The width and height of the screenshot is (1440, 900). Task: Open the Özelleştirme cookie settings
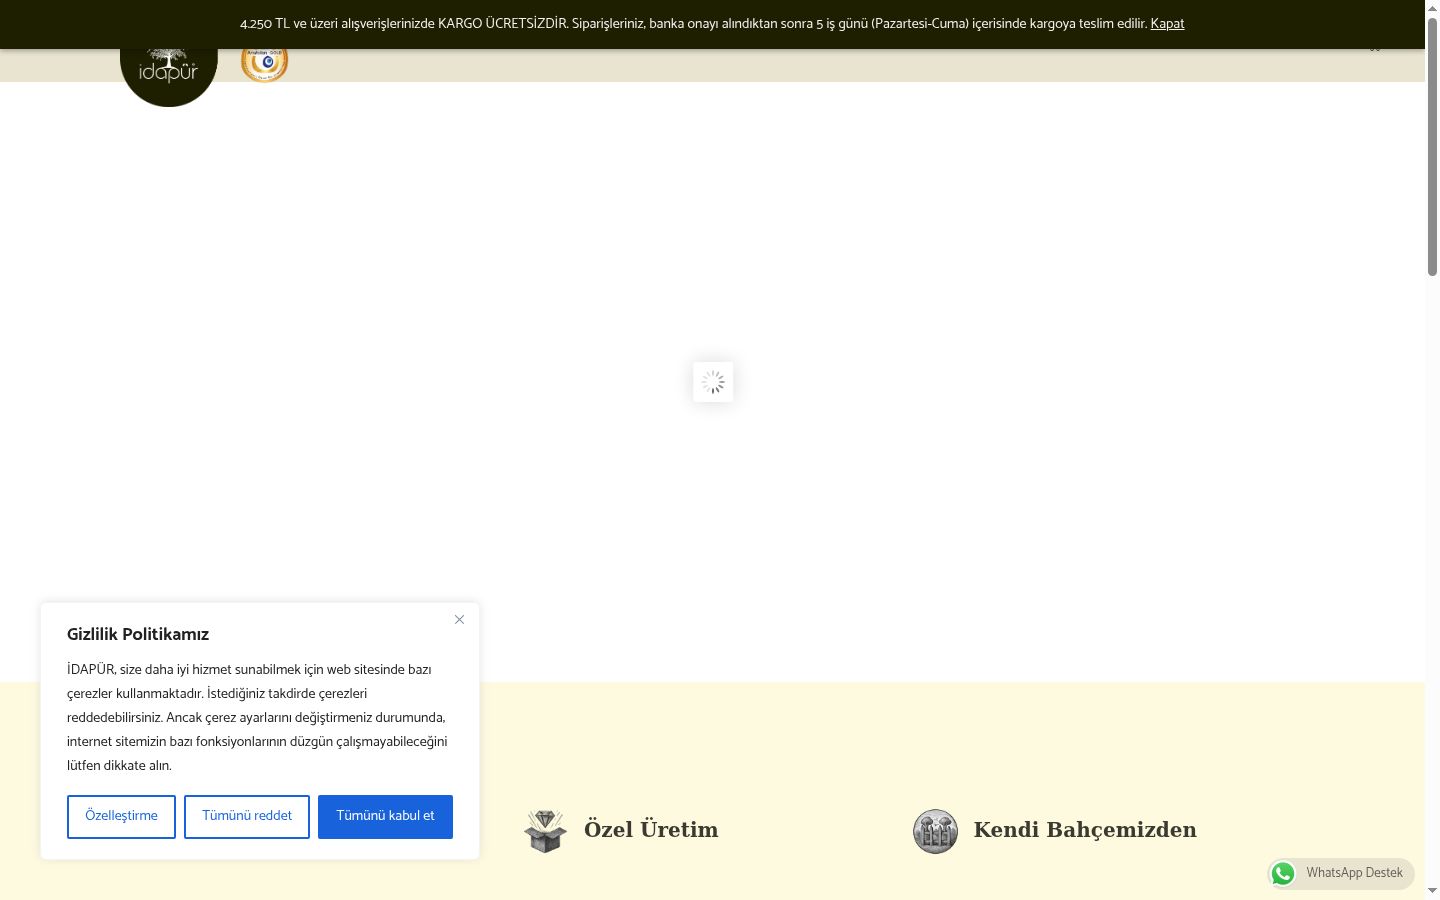click(121, 817)
